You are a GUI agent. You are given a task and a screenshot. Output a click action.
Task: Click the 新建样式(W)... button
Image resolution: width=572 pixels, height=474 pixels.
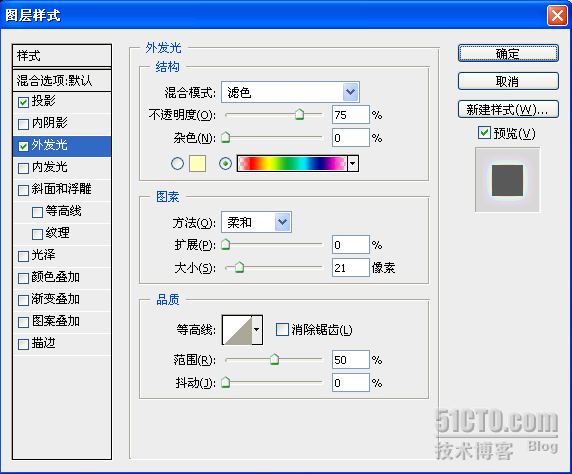pyautogui.click(x=508, y=109)
